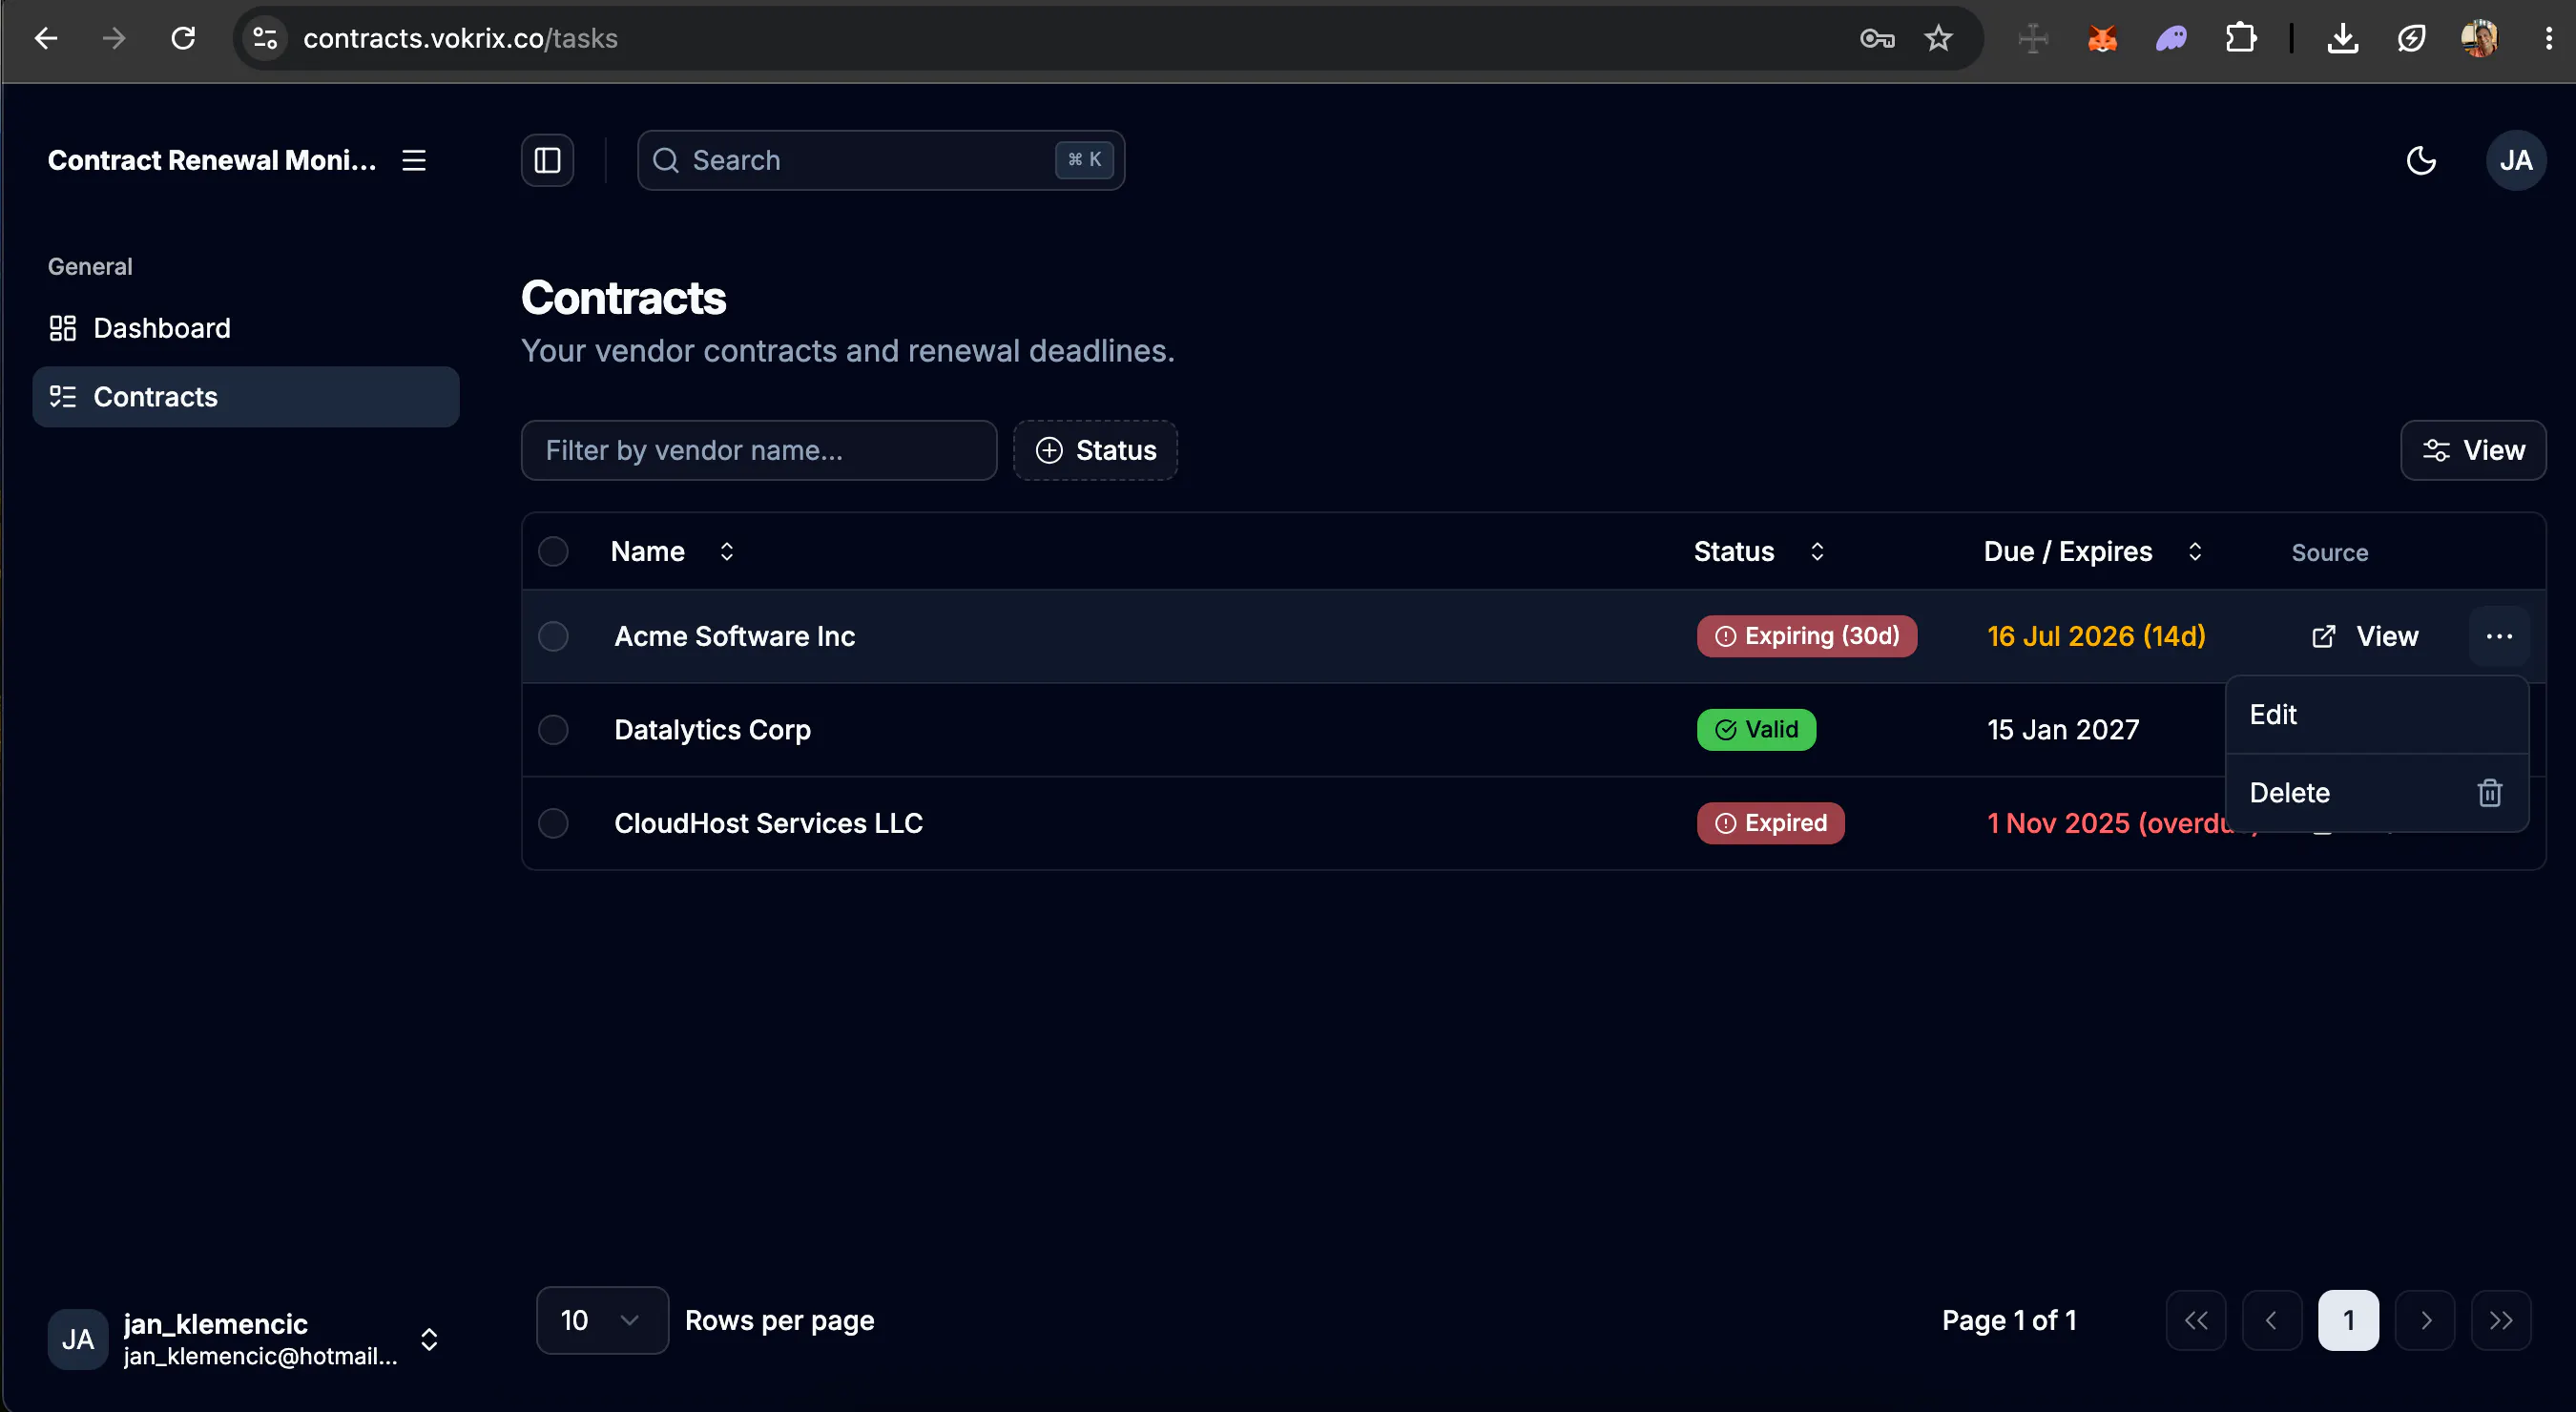Click CloudHost Services LLC name
This screenshot has width=2576, height=1412.
coord(768,823)
